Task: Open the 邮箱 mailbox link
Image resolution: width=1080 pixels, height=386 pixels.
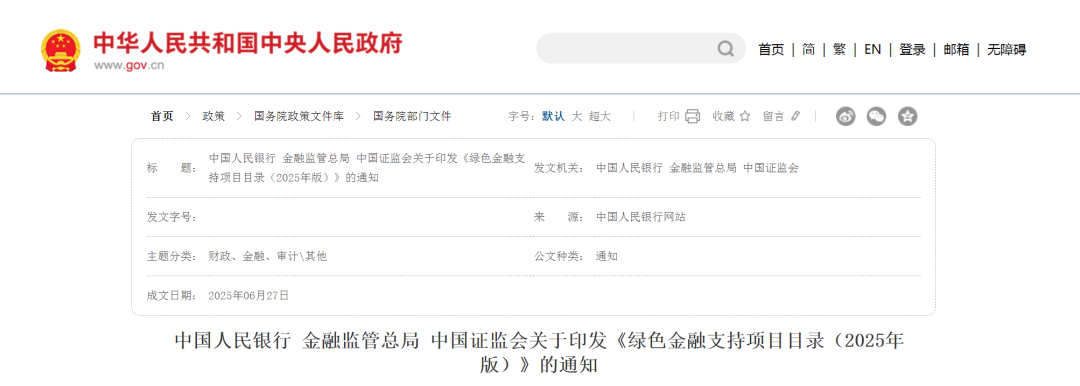Action: (x=956, y=50)
